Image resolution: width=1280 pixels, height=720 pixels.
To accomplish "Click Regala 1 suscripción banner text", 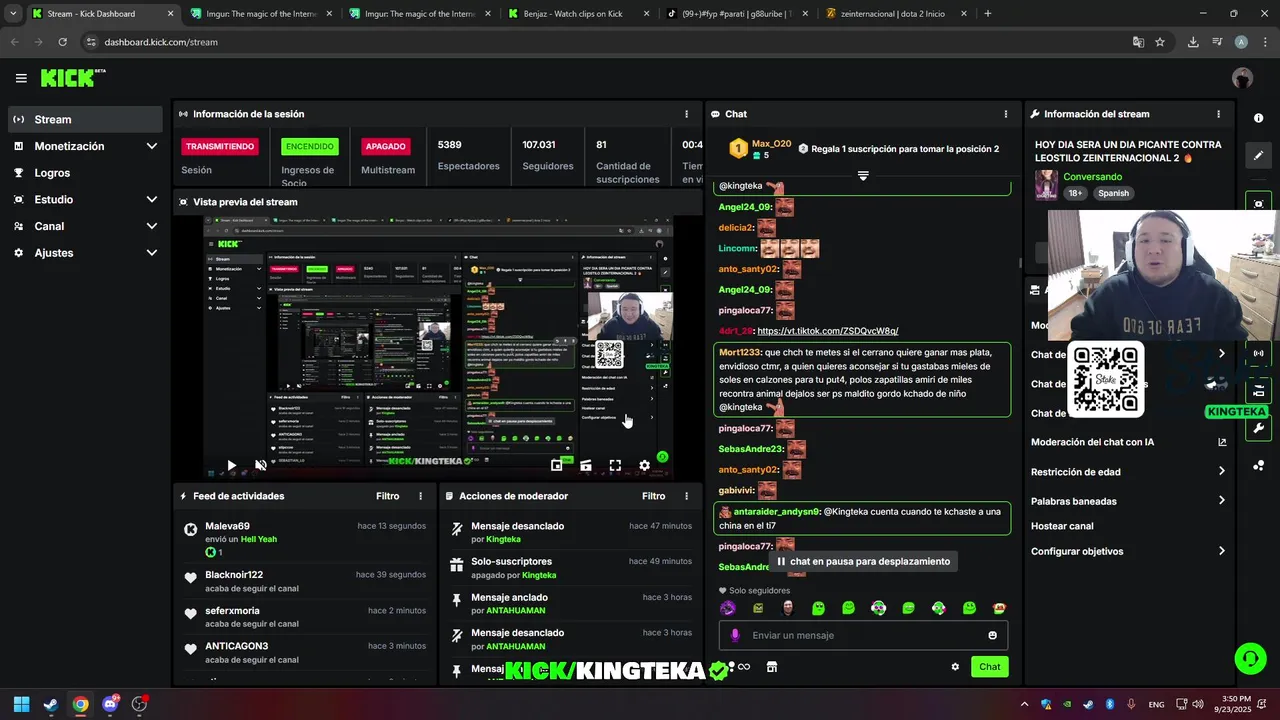I will pos(904,149).
